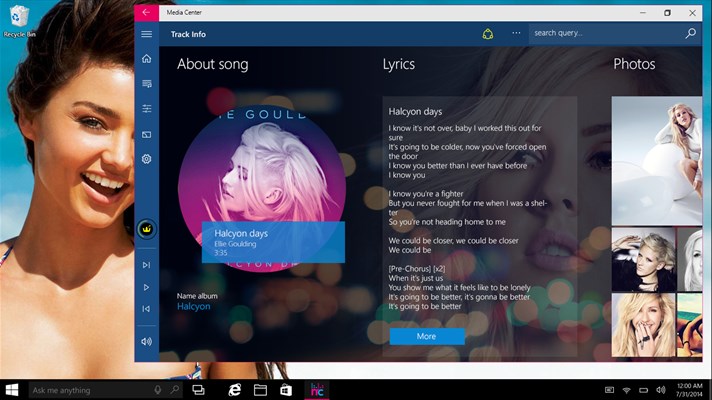
Task: Click the taskbar microphone icon
Action: [158, 390]
